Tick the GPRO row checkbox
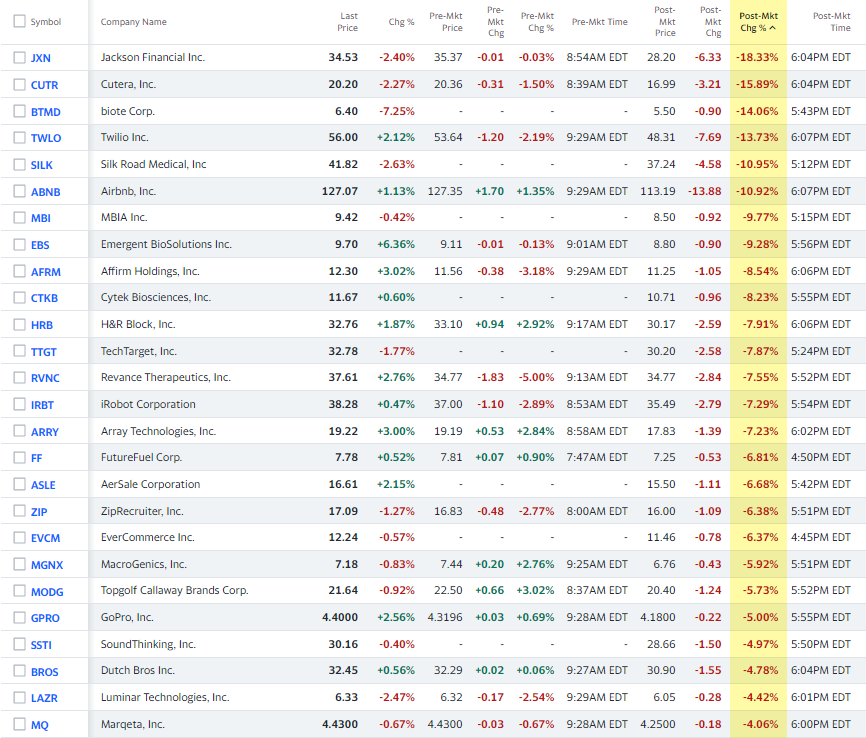Image resolution: width=866 pixels, height=738 pixels. point(19,618)
